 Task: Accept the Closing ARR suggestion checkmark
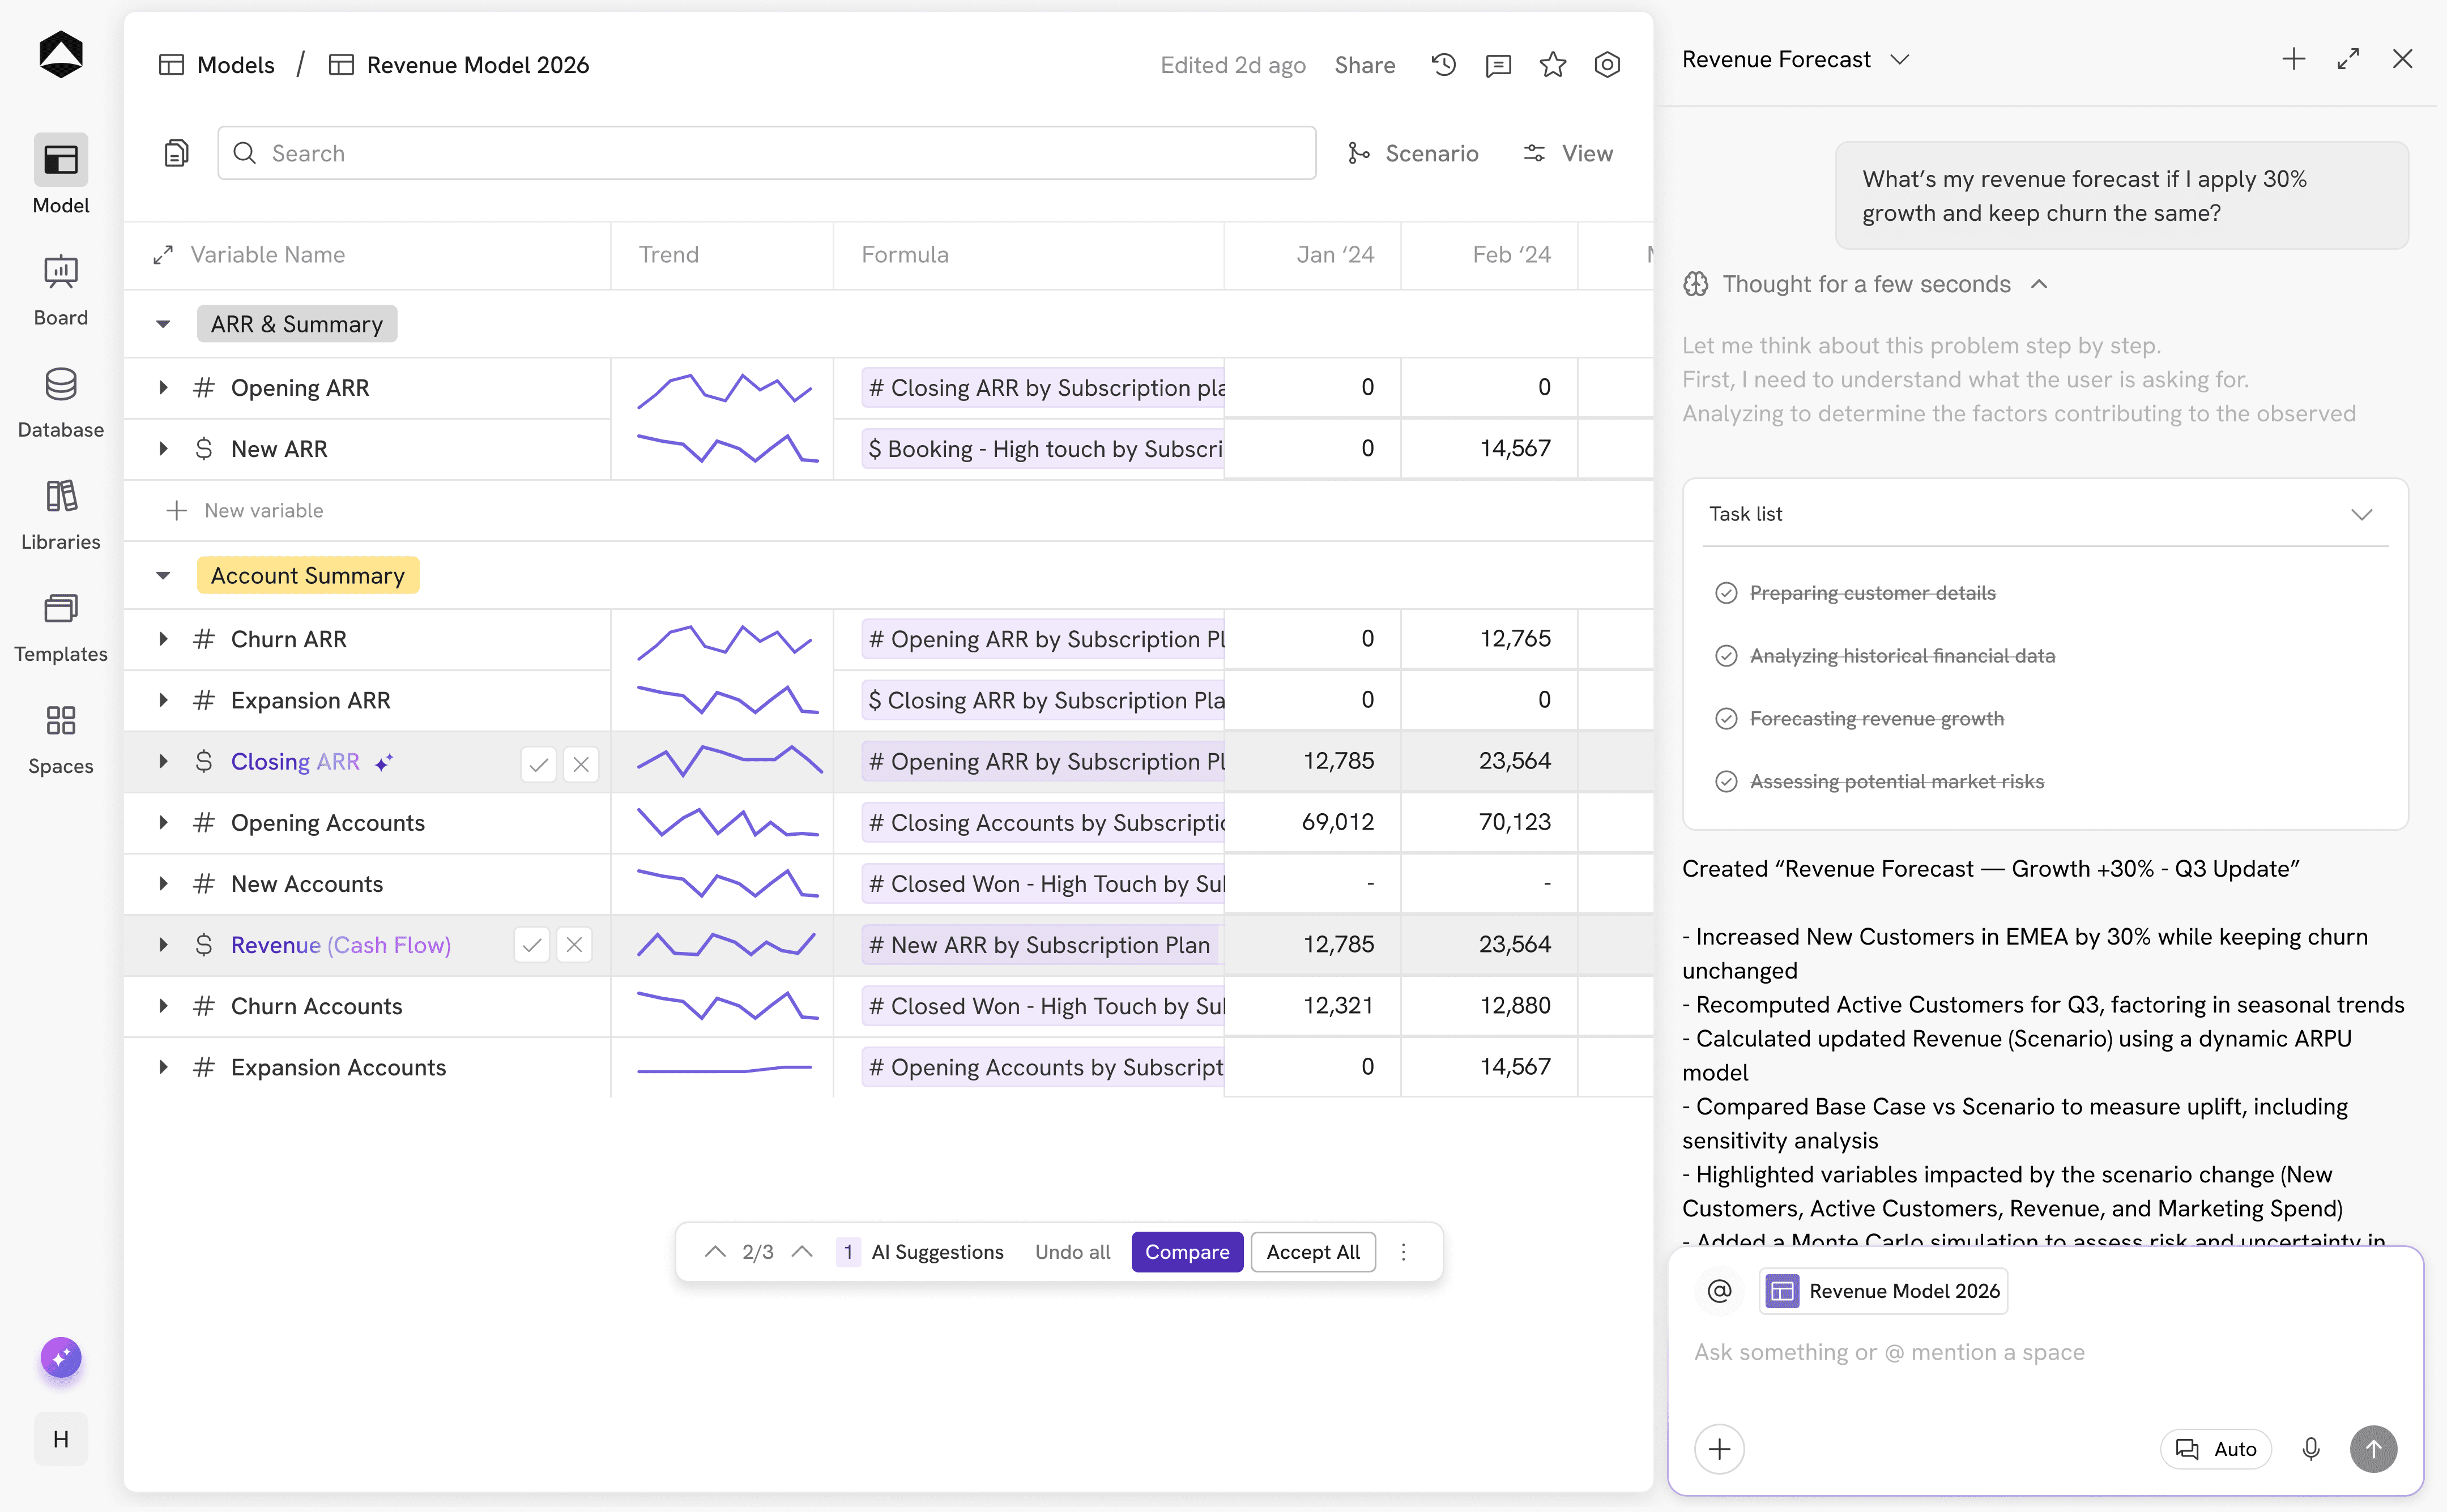point(538,764)
